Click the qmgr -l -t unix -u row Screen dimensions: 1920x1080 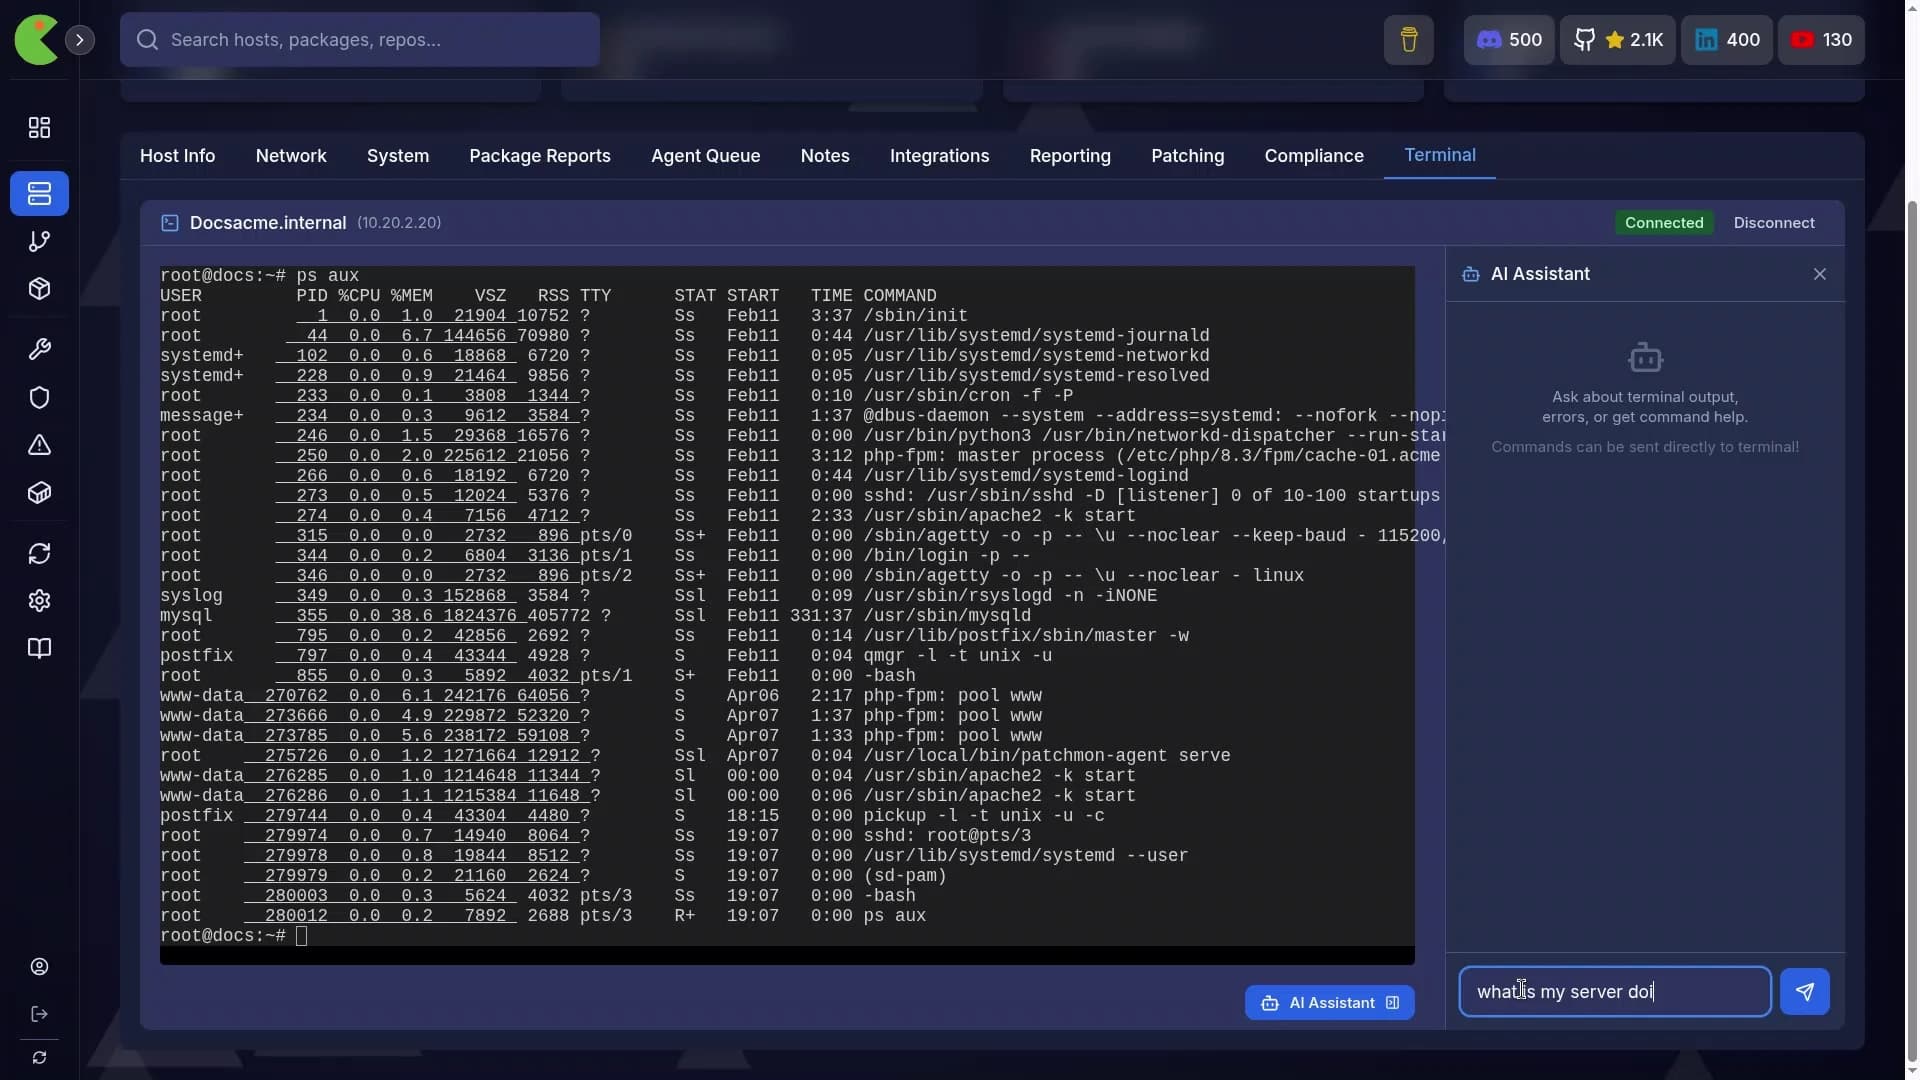[x=606, y=656]
